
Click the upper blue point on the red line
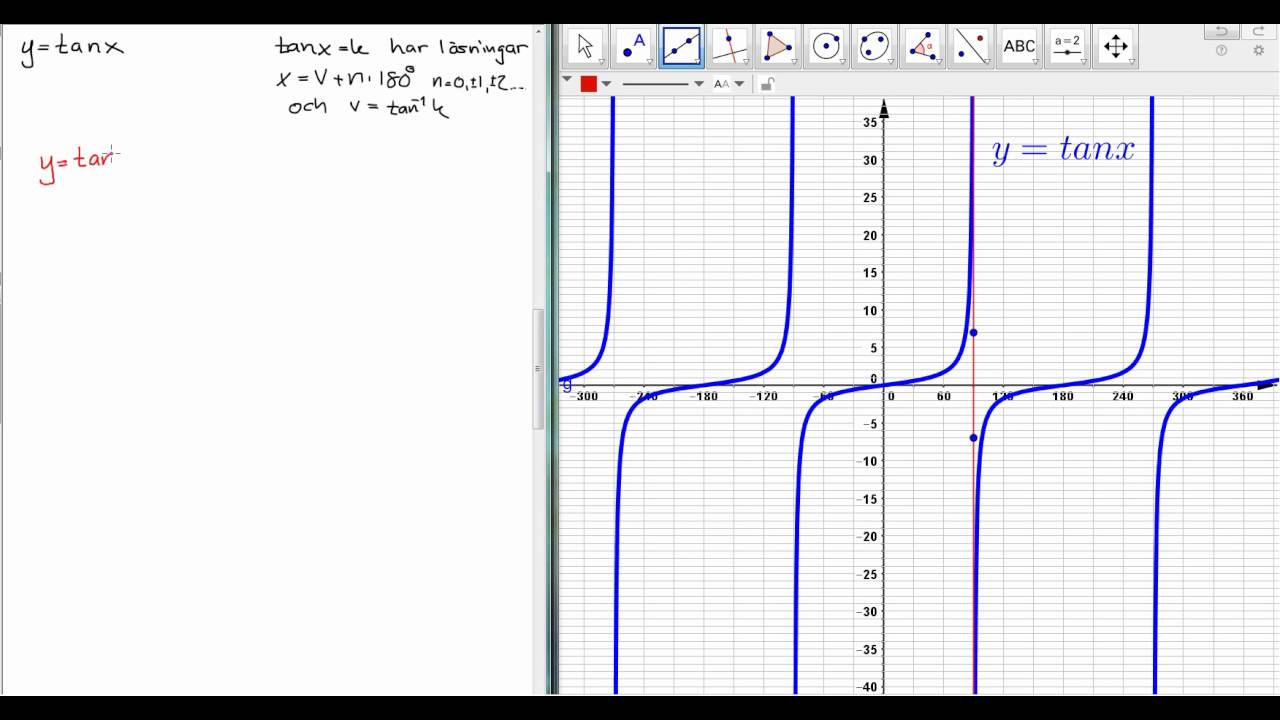pyautogui.click(x=973, y=332)
